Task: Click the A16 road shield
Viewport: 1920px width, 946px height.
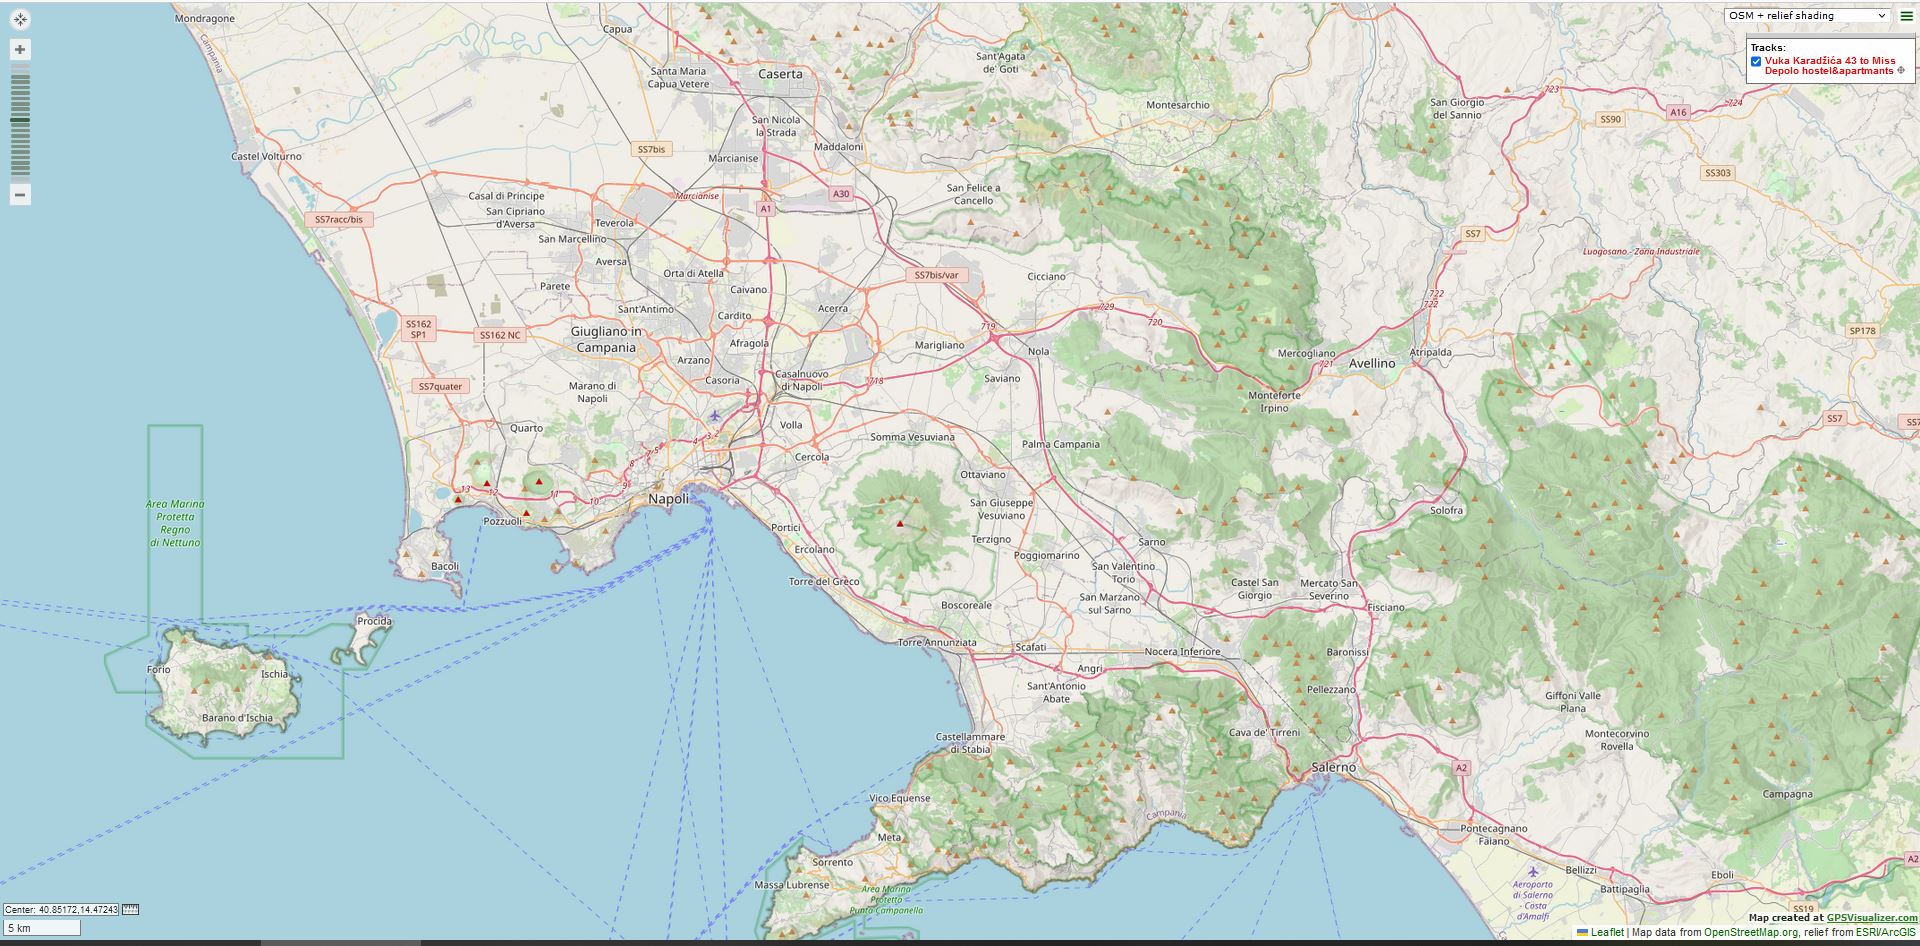Action: [1678, 112]
